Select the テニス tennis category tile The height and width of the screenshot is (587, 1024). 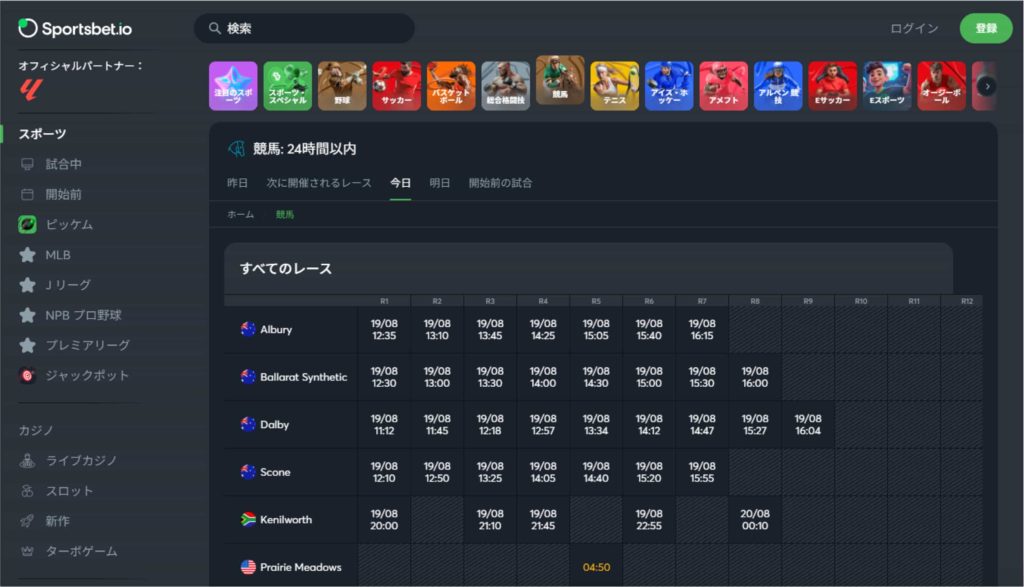(x=615, y=86)
